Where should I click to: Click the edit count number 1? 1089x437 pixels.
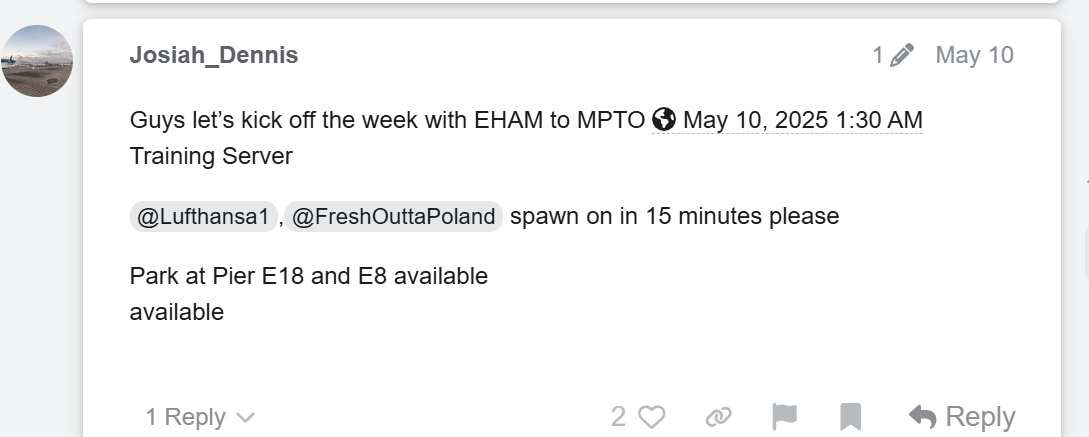(878, 55)
